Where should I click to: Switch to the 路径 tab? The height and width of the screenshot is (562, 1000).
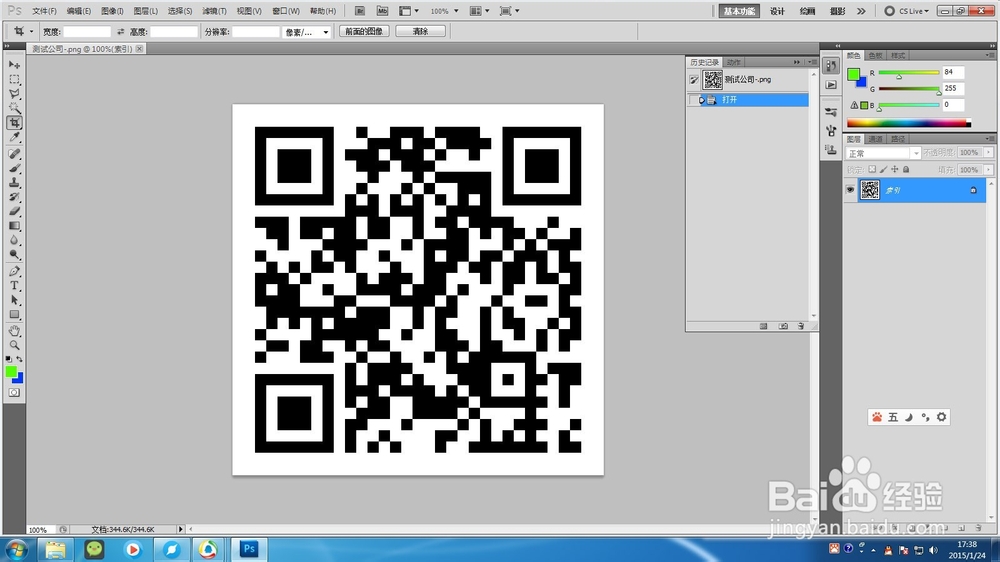(898, 139)
